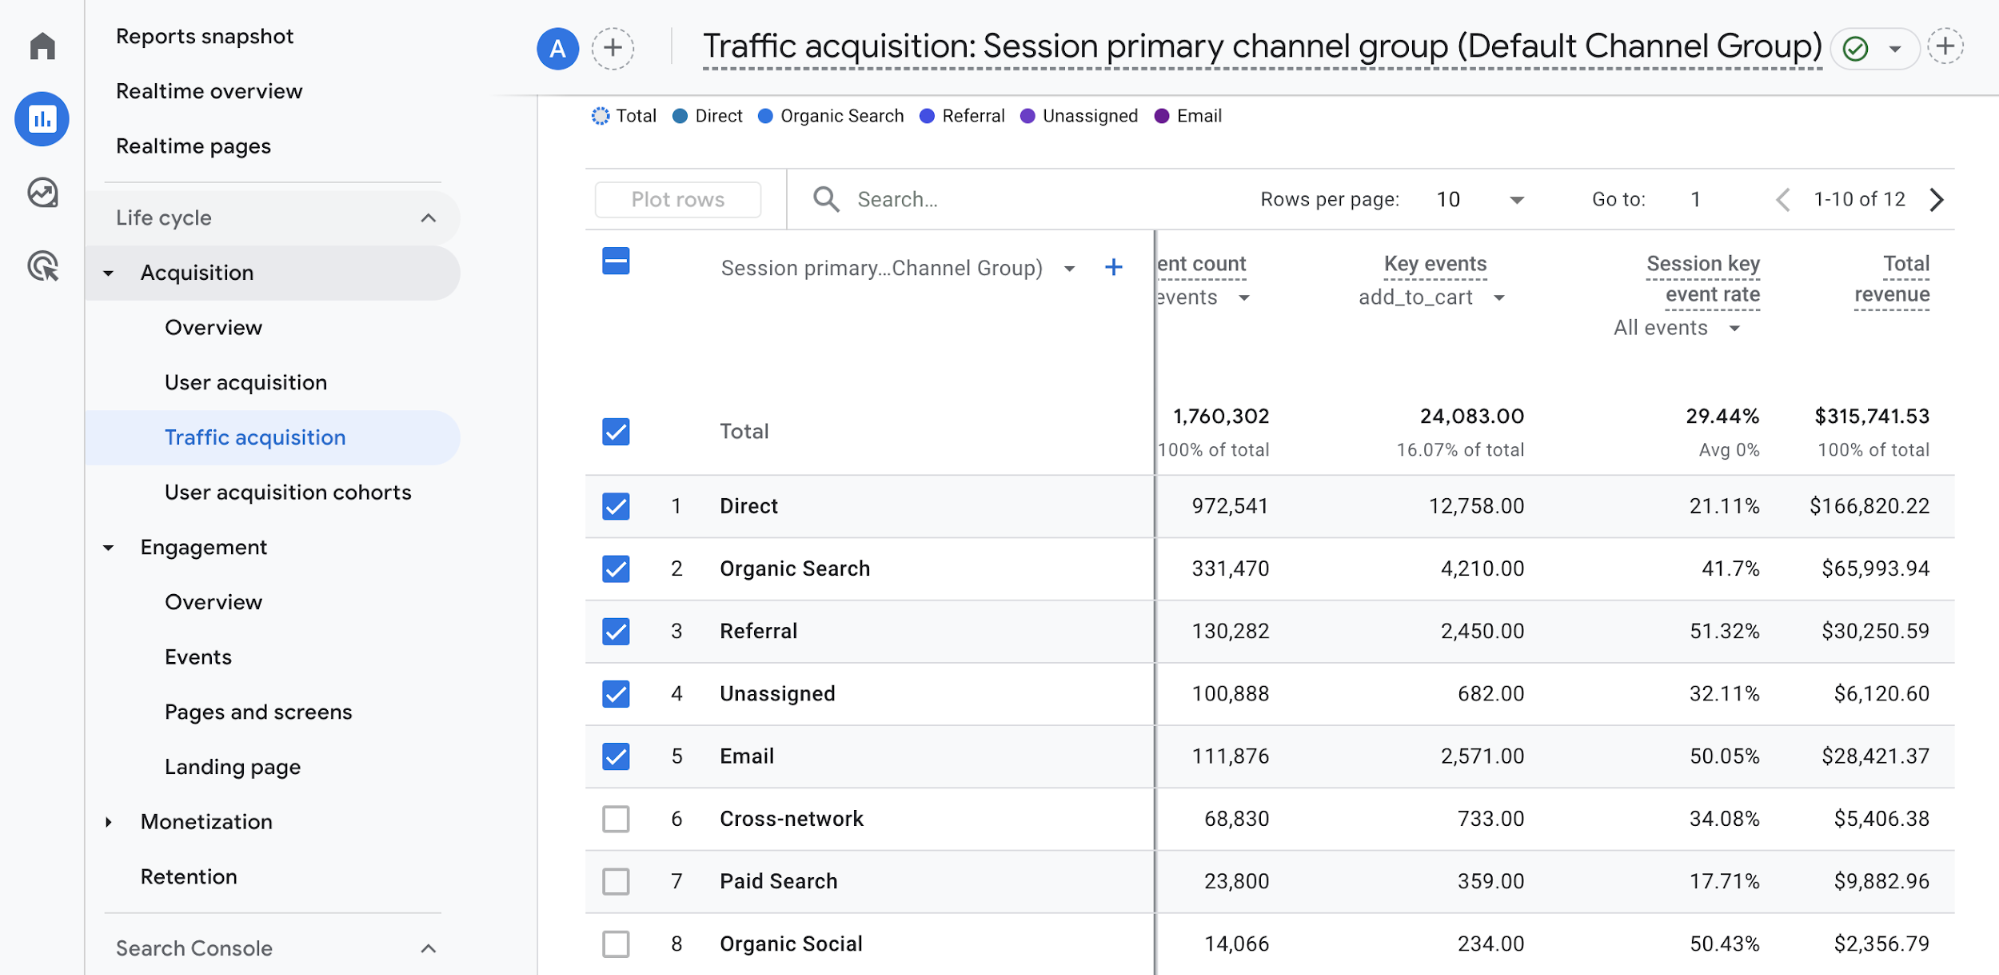Uncheck the Email row checkbox
This screenshot has width=1999, height=975.
[616, 756]
